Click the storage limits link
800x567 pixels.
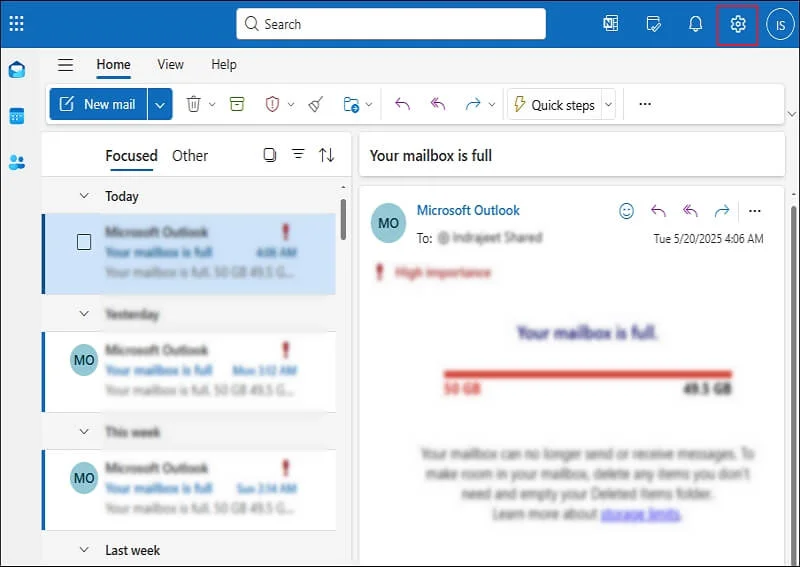pos(640,514)
